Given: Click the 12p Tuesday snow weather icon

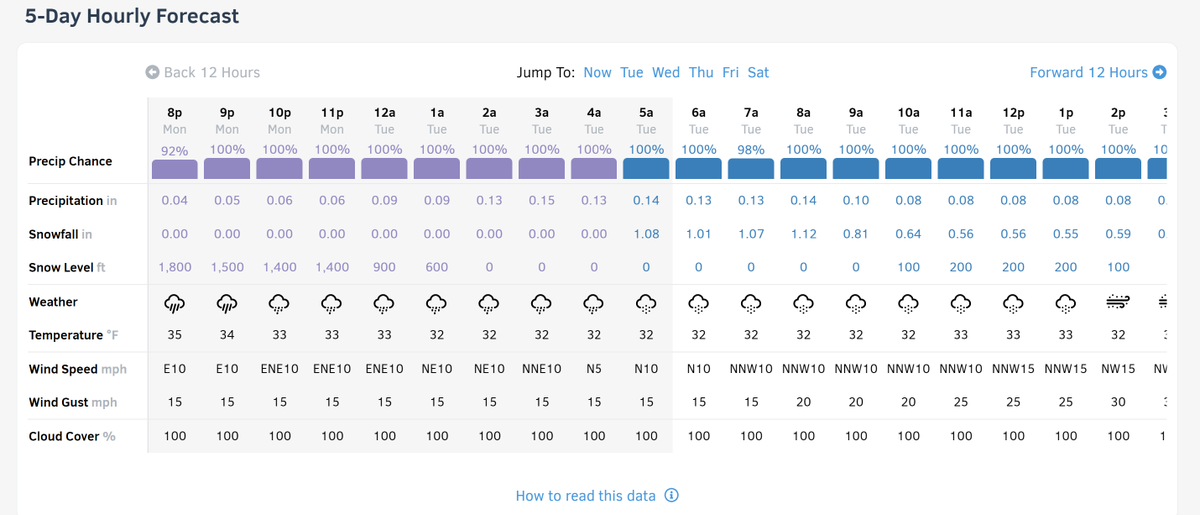Looking at the screenshot, I should (x=1013, y=302).
